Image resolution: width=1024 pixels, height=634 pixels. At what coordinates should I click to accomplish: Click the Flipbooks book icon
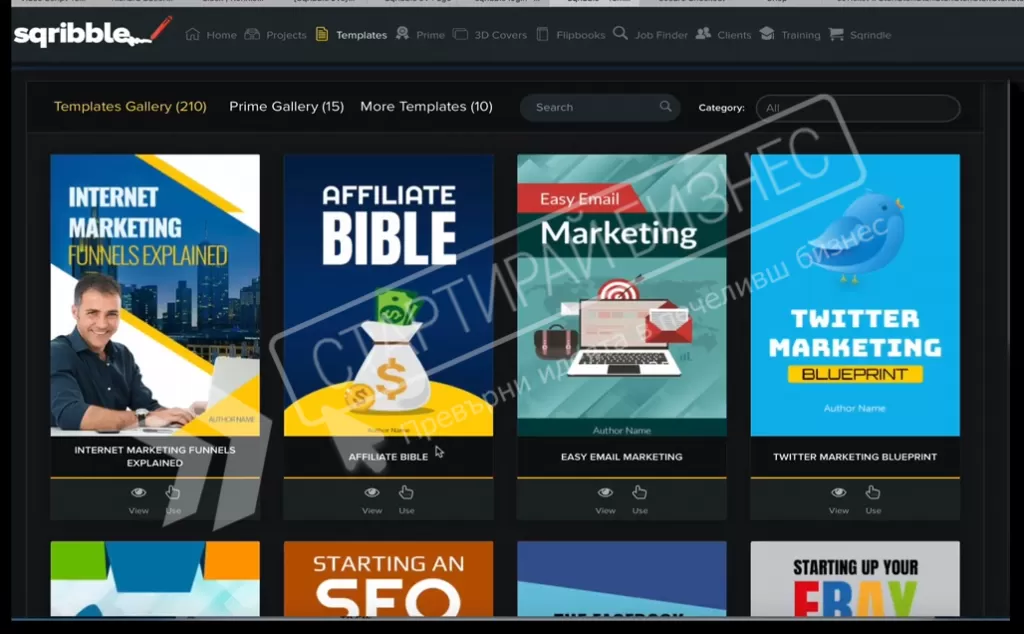click(x=542, y=34)
